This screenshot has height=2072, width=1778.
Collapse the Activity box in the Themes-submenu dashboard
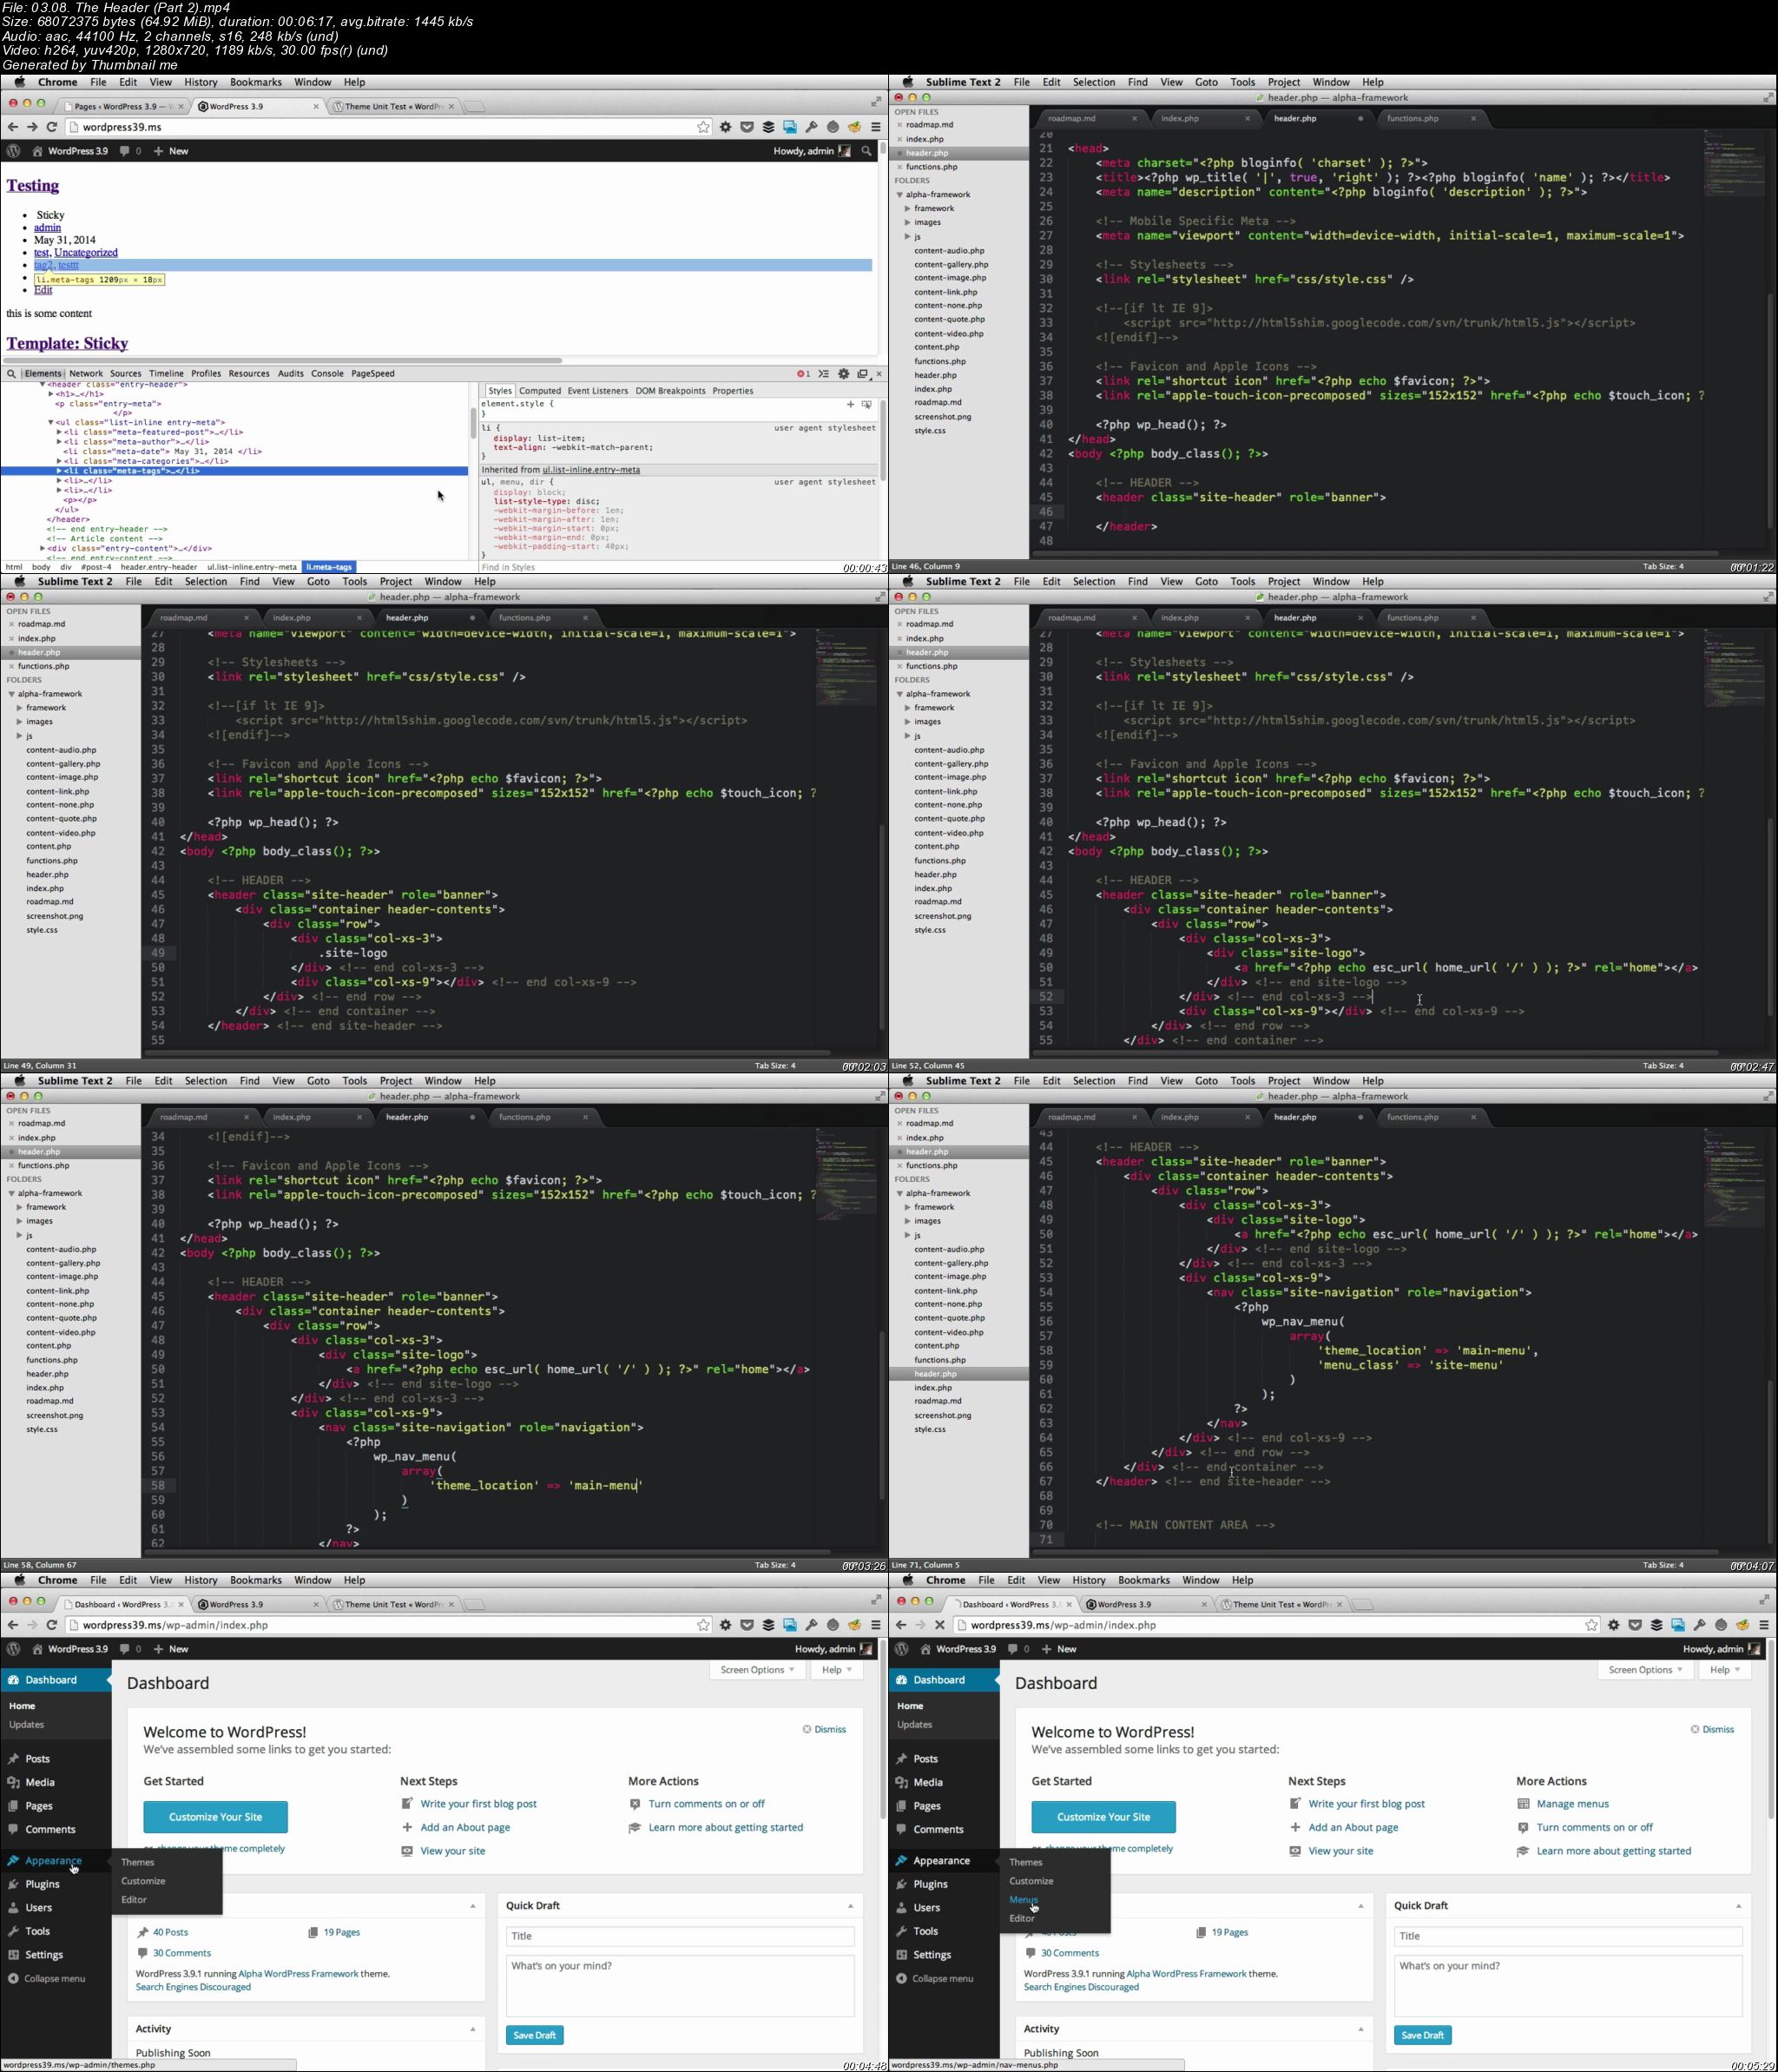point(473,2029)
